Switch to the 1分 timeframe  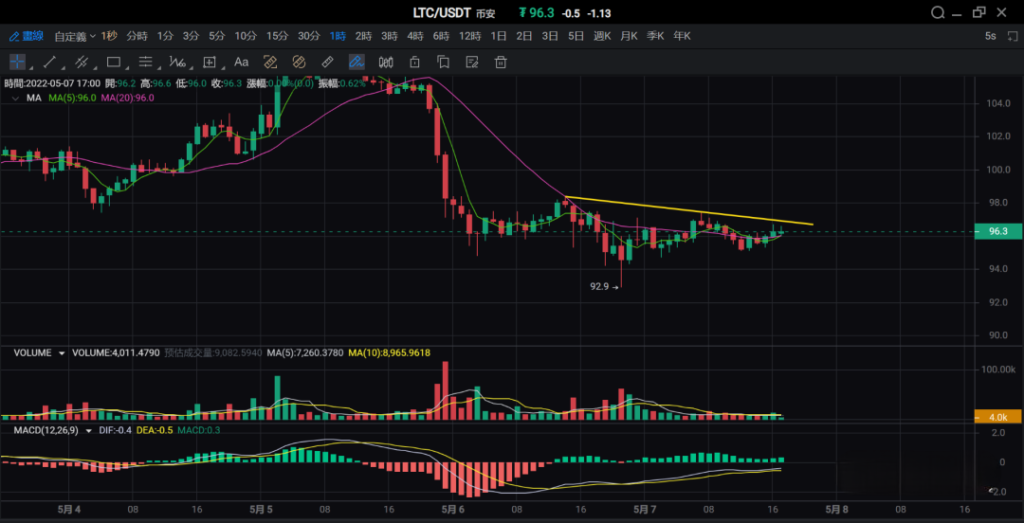tap(165, 36)
